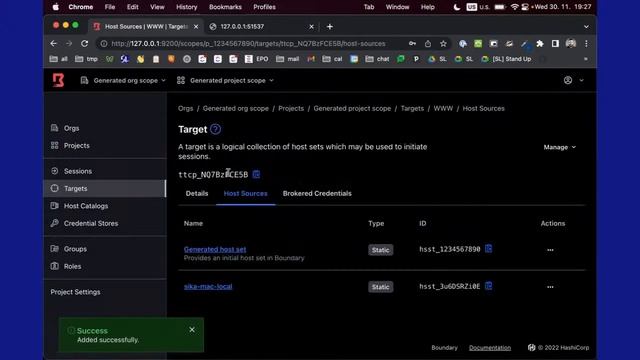Screen dimensions: 640x360
Task: Bookmark this page with the star icon
Action: point(443,43)
